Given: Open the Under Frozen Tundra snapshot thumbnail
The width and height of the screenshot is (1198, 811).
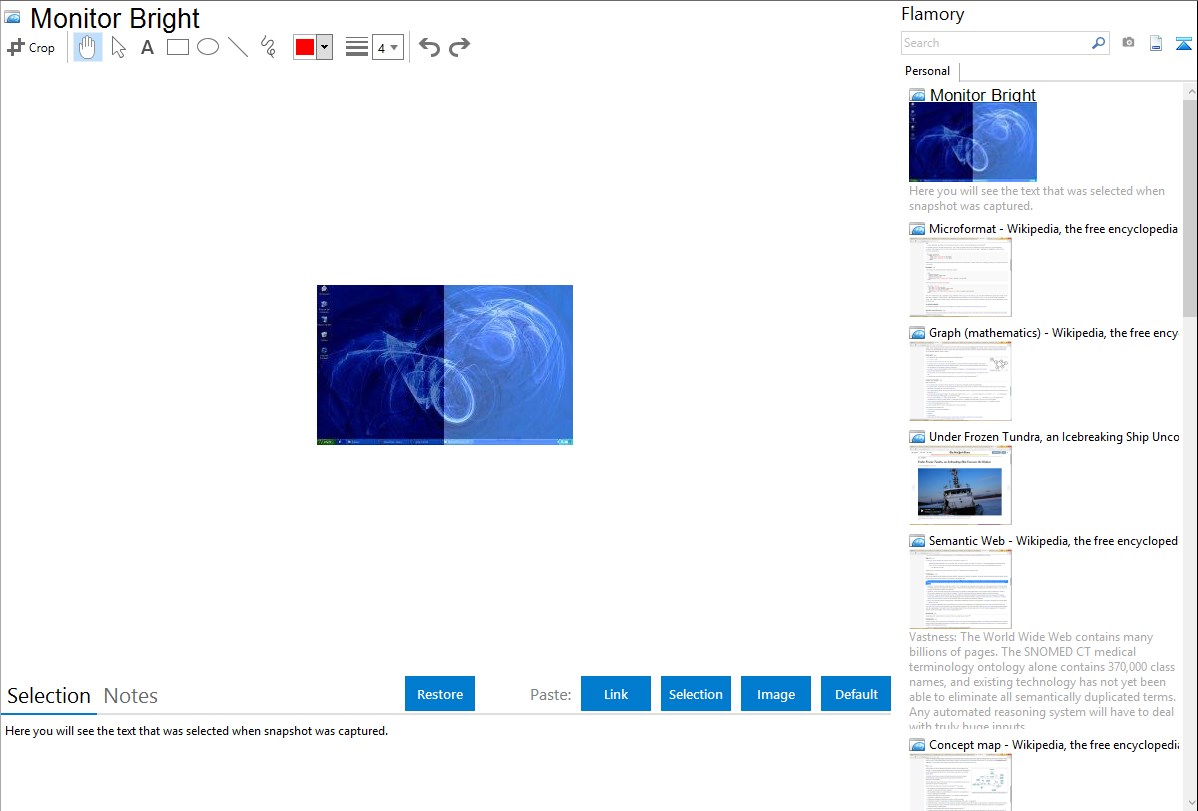Looking at the screenshot, I should coord(960,485).
